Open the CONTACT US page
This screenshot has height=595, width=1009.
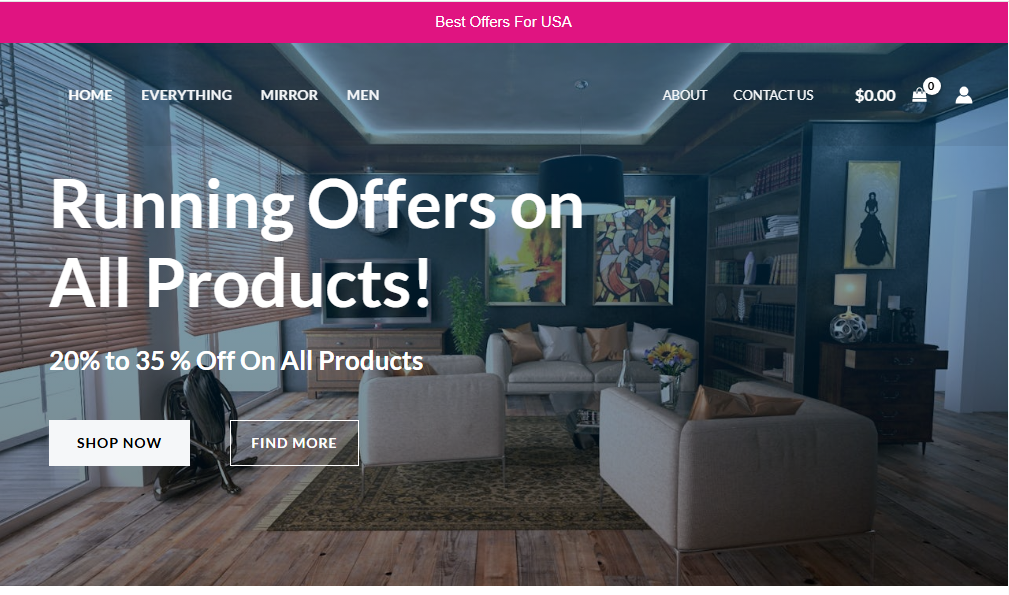(773, 95)
